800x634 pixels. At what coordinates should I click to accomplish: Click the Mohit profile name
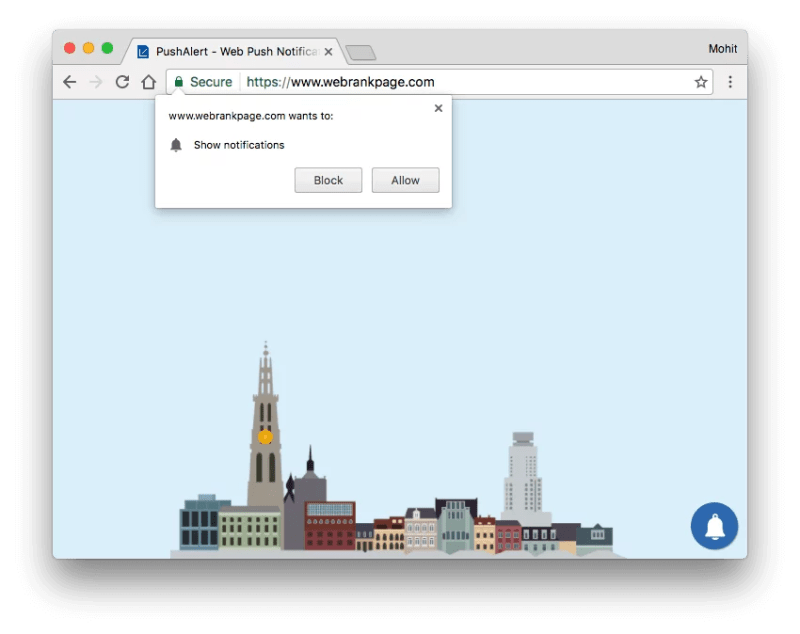click(722, 48)
